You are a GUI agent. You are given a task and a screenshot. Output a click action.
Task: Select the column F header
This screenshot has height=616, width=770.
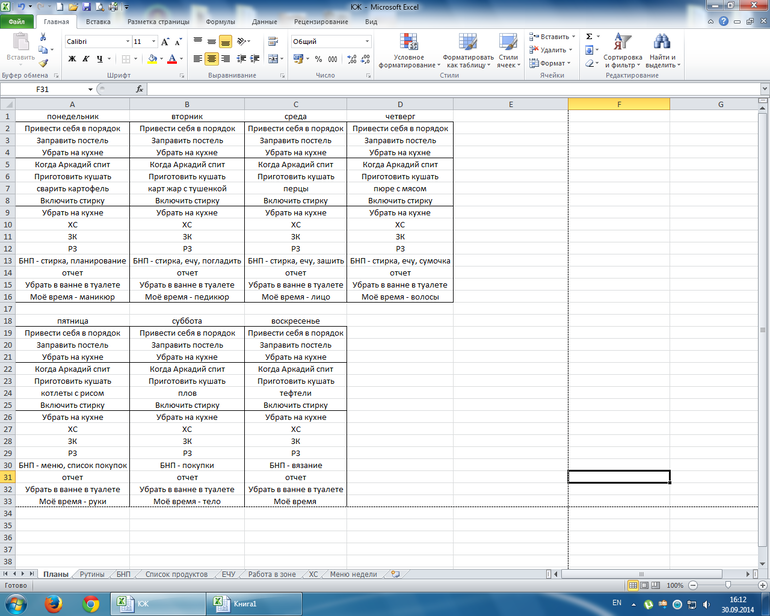(618, 104)
